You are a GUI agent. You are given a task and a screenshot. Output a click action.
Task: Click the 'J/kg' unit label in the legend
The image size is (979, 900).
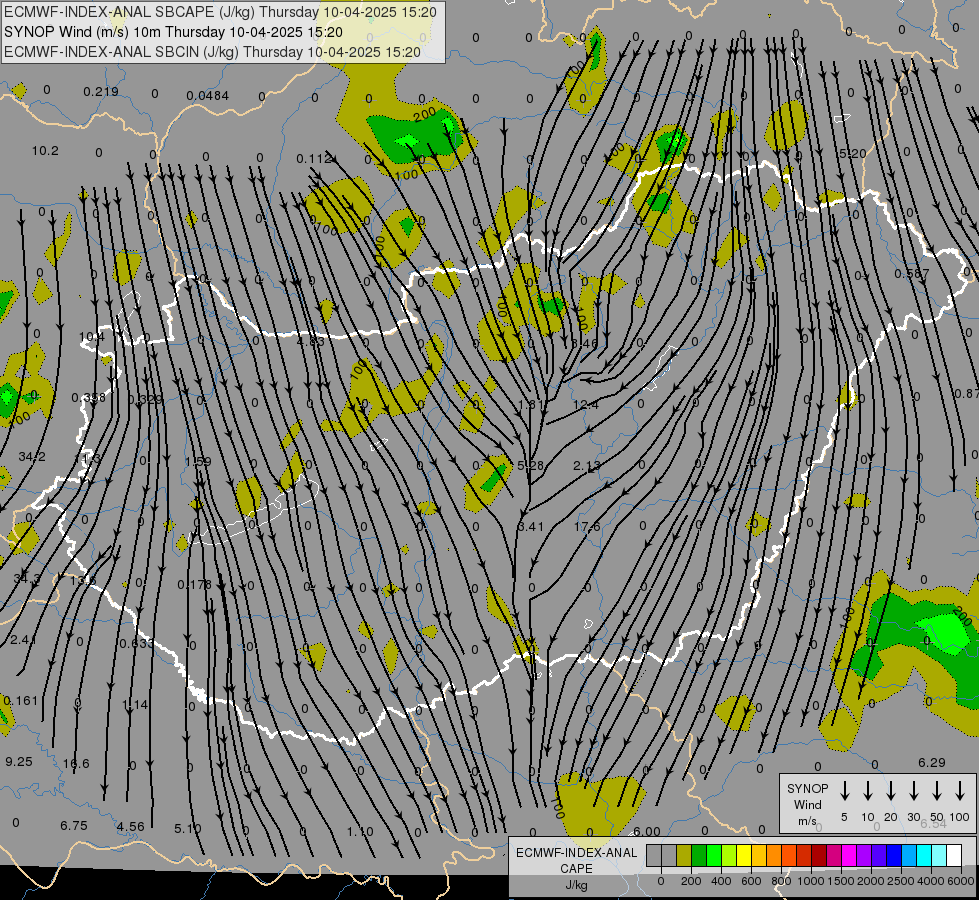576,885
